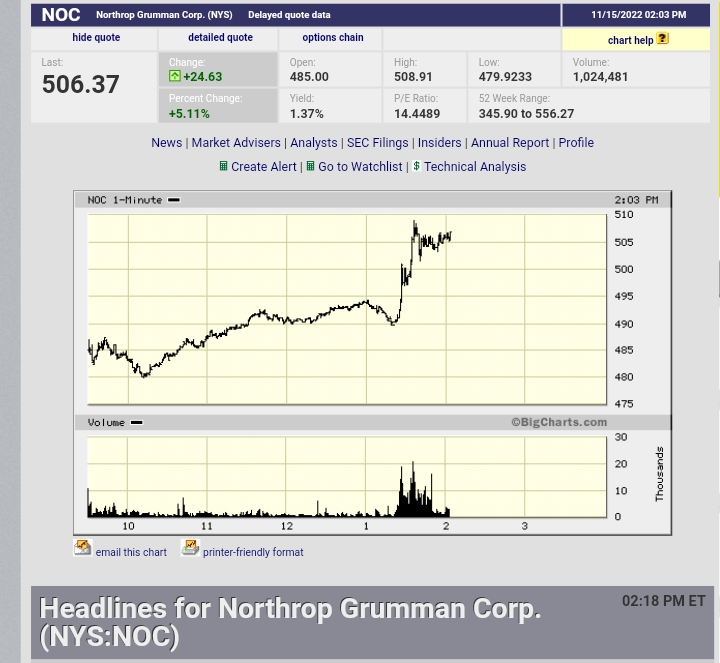This screenshot has height=663, width=720.
Task: Click the P/E ratio 14.4489
Action: point(417,113)
